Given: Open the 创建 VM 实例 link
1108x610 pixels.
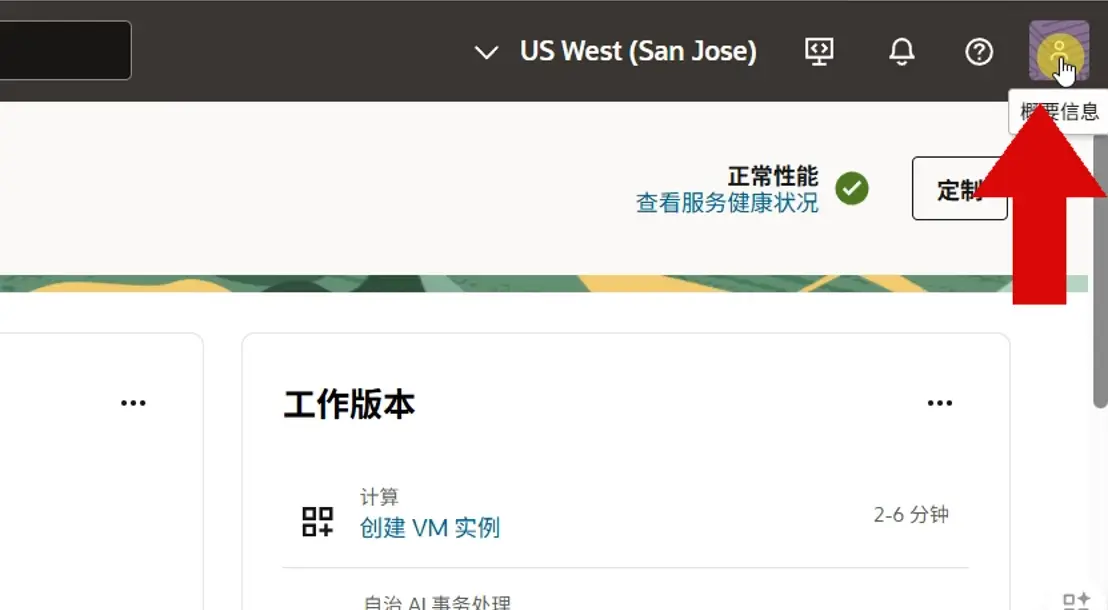Looking at the screenshot, I should 429,527.
